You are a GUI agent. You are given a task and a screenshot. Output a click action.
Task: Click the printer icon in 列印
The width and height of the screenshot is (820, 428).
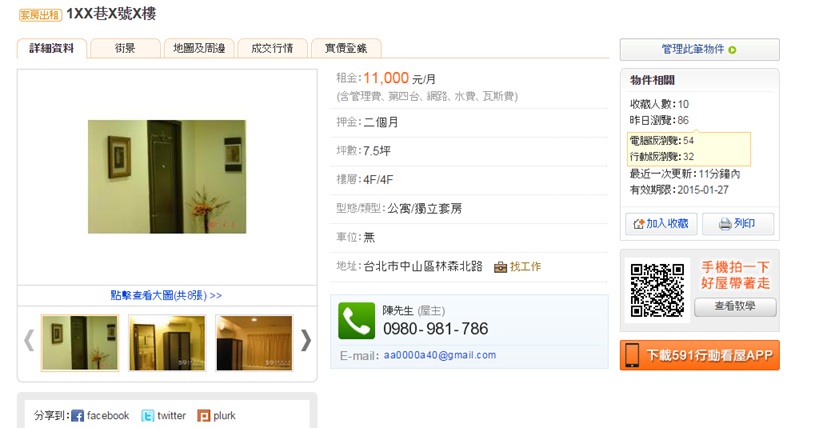(725, 224)
